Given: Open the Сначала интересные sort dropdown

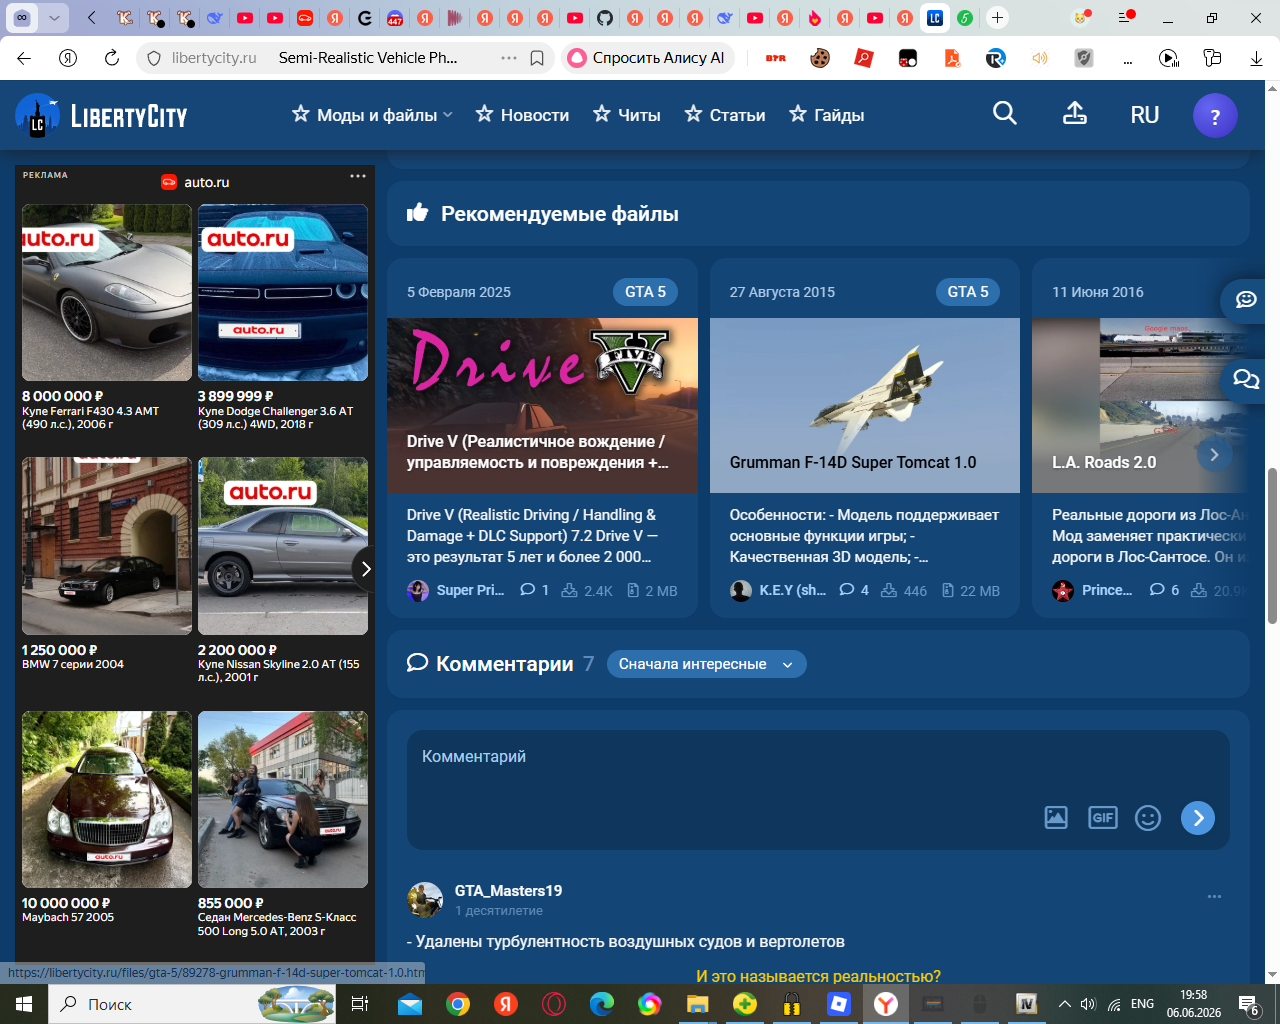Looking at the screenshot, I should (x=706, y=664).
